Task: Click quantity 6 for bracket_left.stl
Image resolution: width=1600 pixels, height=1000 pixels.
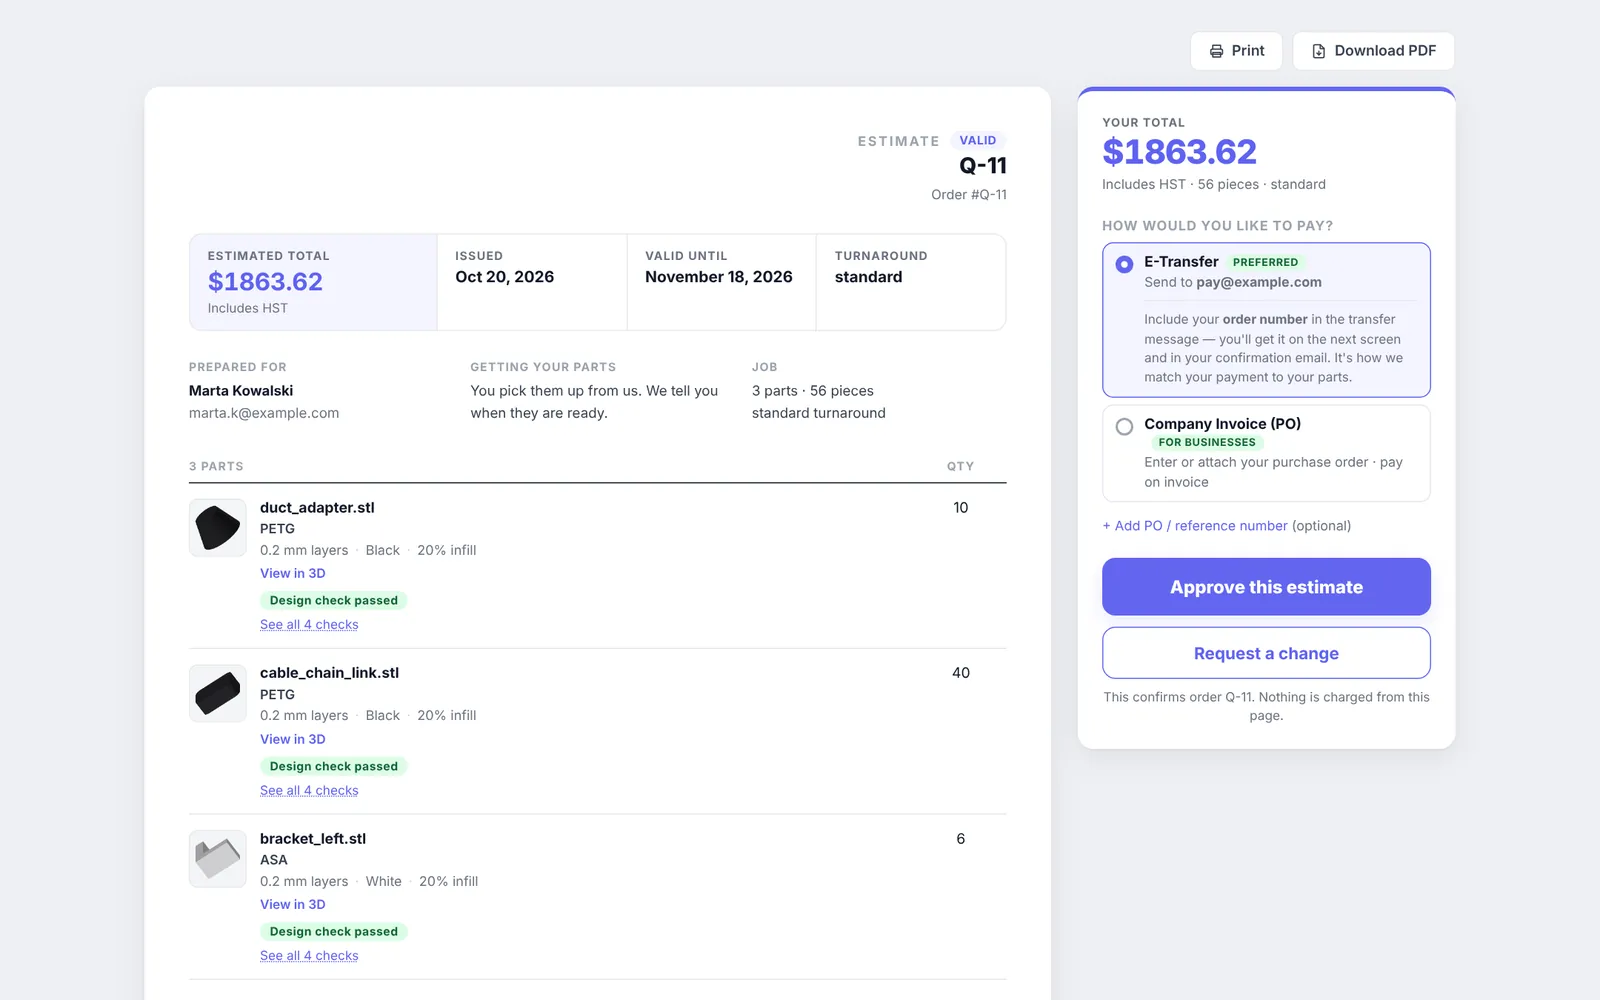Action: coord(961,838)
